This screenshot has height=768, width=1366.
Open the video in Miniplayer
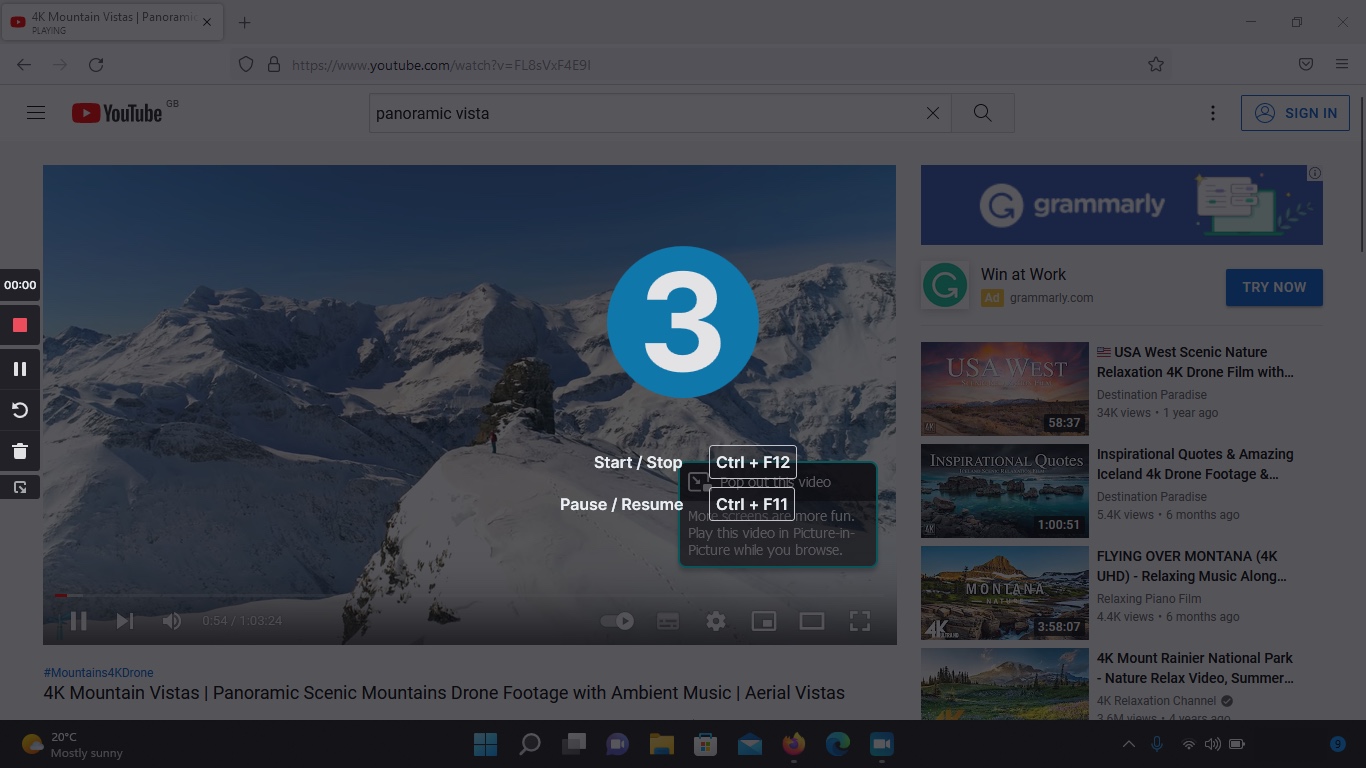coord(763,620)
